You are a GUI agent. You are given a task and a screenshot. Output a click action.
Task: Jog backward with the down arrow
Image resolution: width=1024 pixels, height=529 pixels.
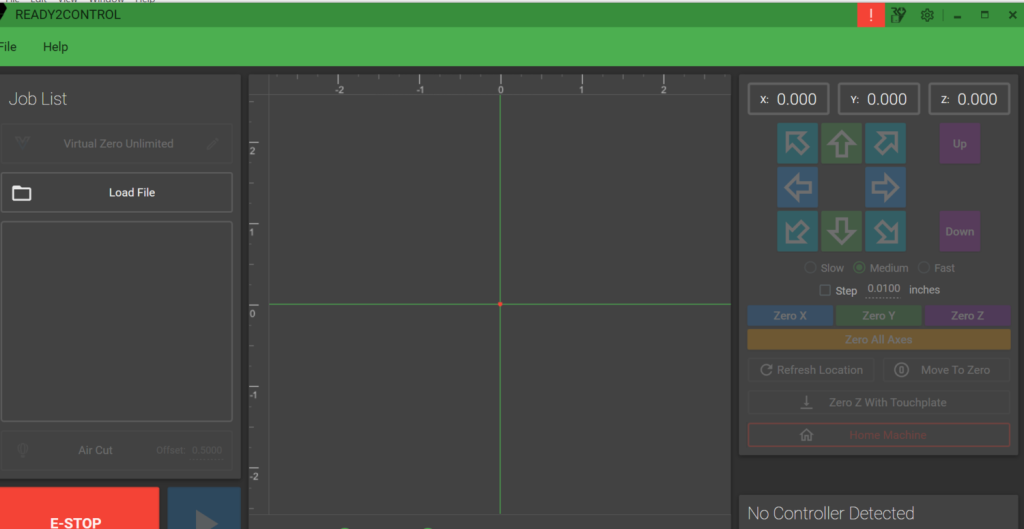841,231
